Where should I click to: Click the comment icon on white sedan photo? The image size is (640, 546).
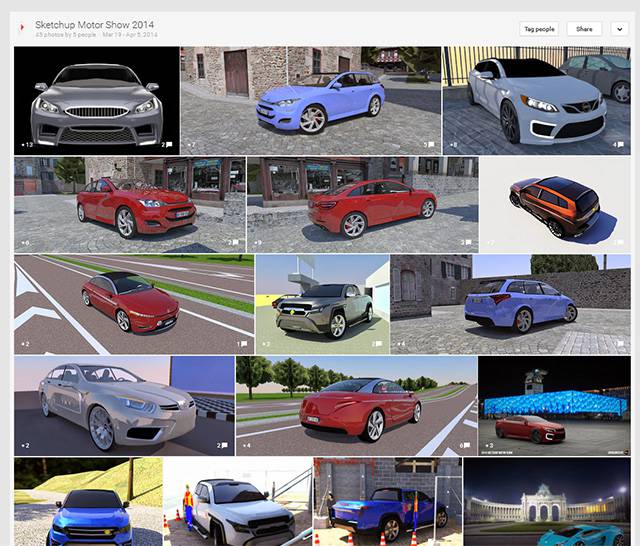pyautogui.click(x=620, y=144)
